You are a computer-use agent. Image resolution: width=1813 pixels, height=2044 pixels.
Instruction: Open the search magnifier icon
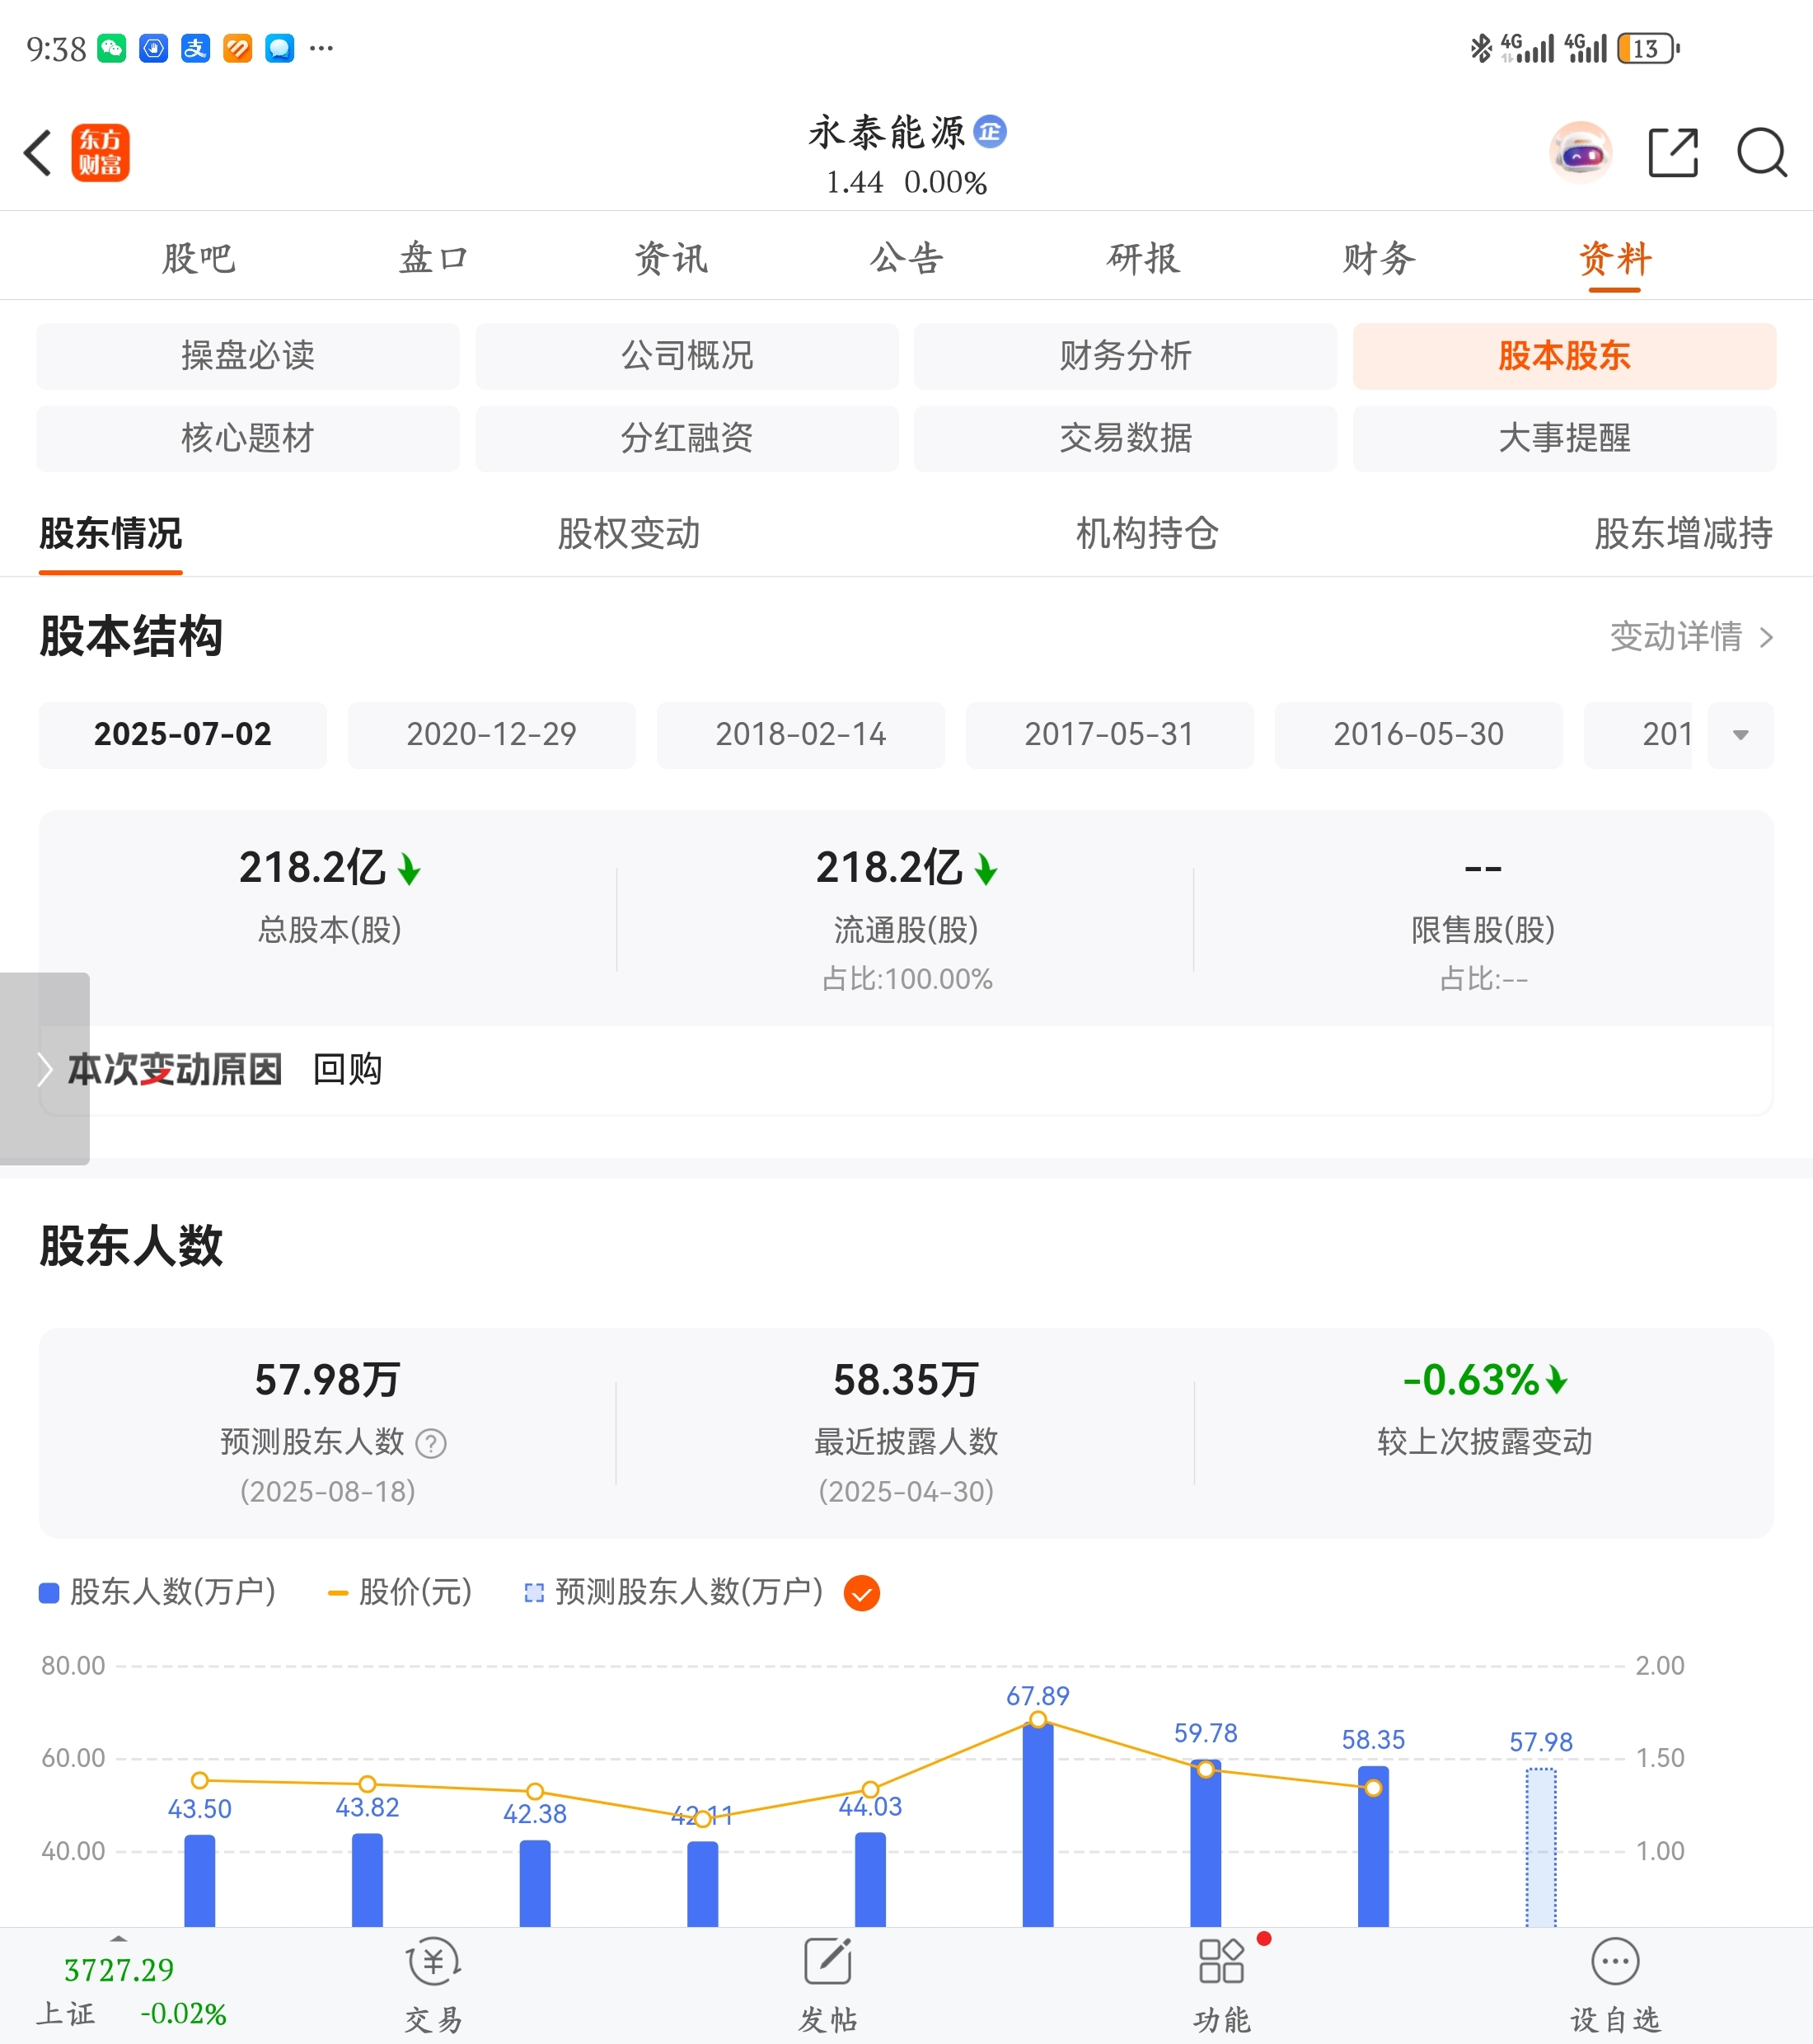pyautogui.click(x=1762, y=153)
